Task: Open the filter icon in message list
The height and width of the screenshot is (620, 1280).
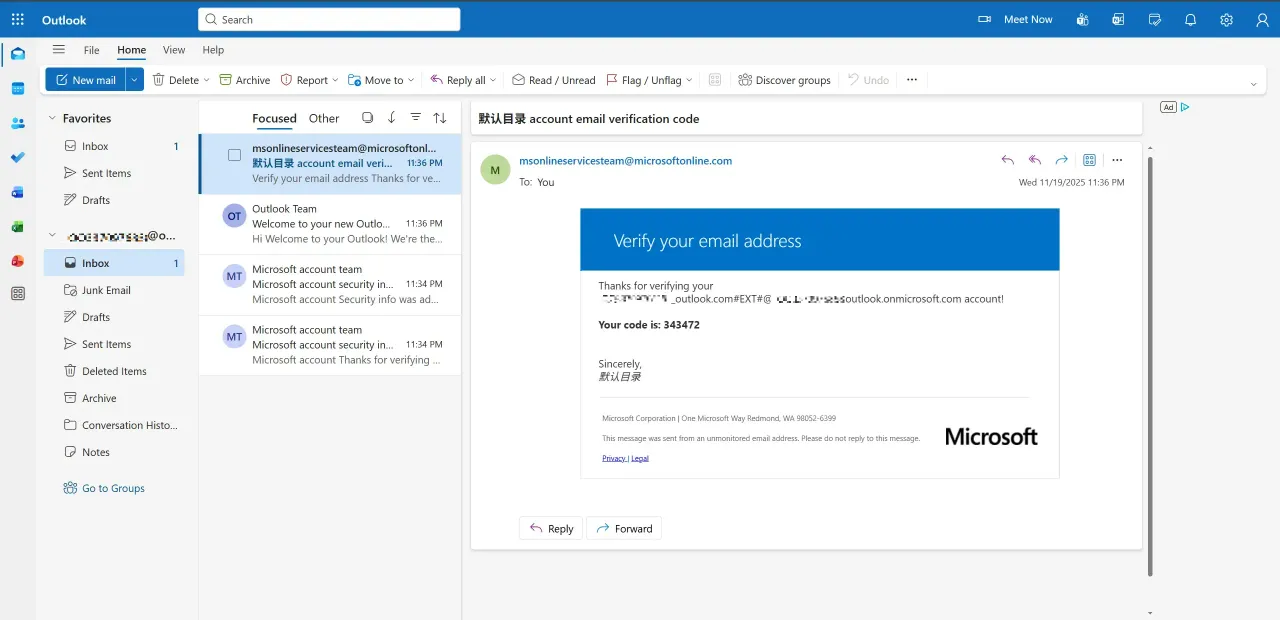Action: pos(416,118)
